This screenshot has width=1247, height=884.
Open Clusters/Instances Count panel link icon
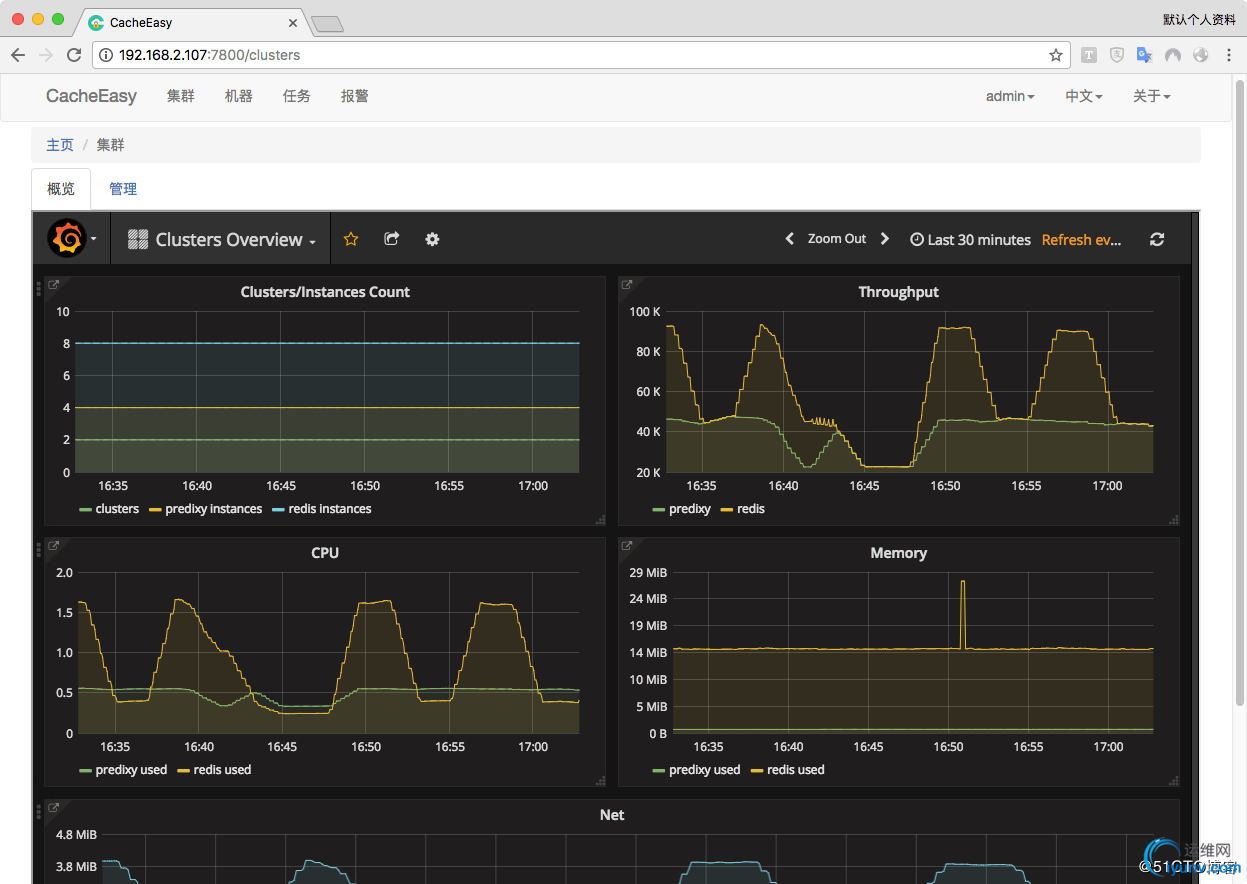coord(54,285)
